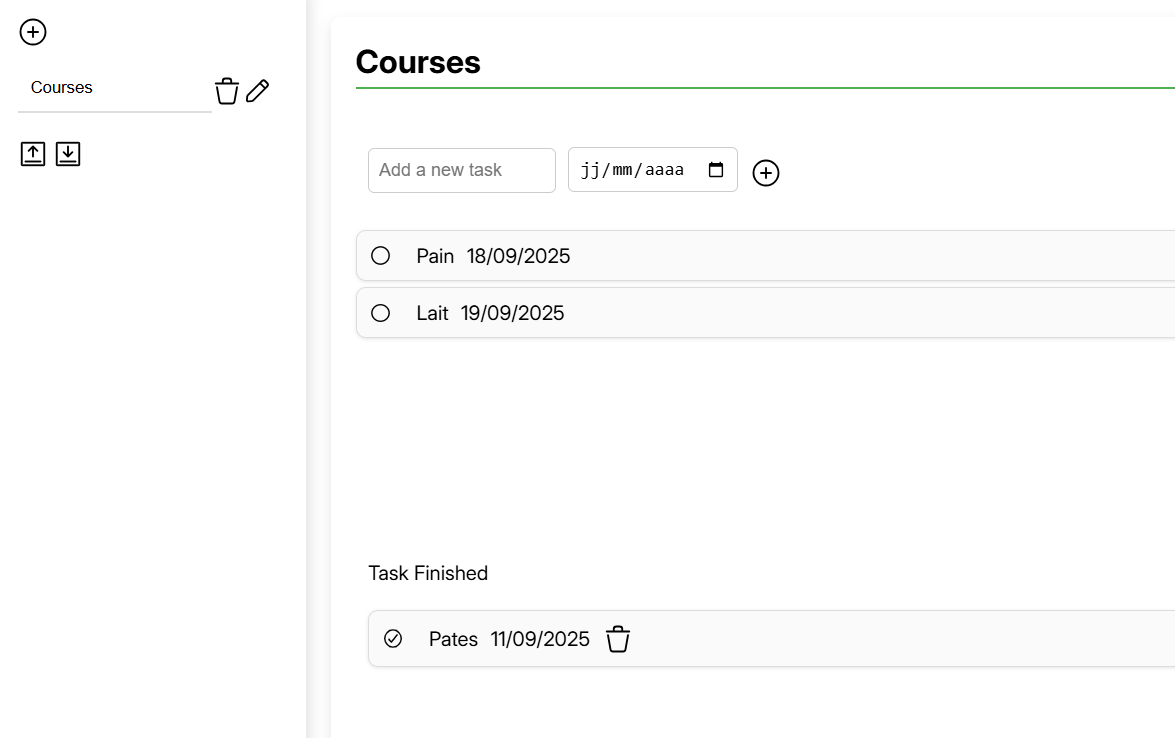Click the Task Finished section label
This screenshot has width=1175, height=738.
[x=428, y=573]
